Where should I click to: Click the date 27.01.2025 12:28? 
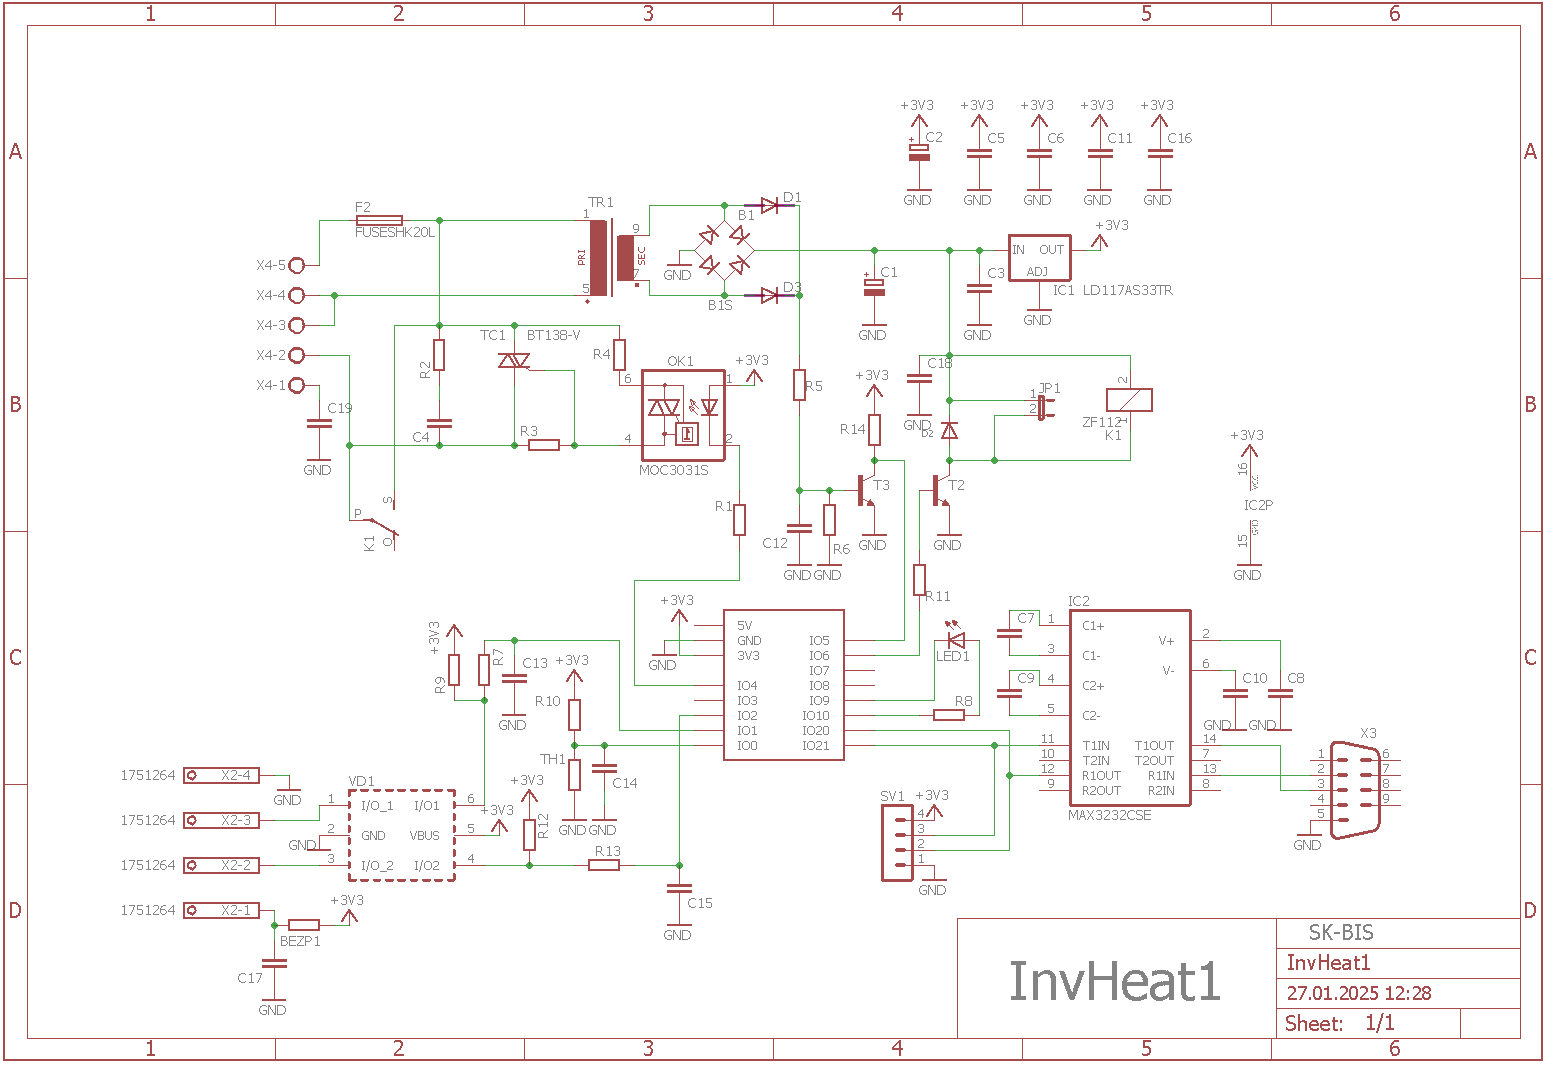point(1358,993)
